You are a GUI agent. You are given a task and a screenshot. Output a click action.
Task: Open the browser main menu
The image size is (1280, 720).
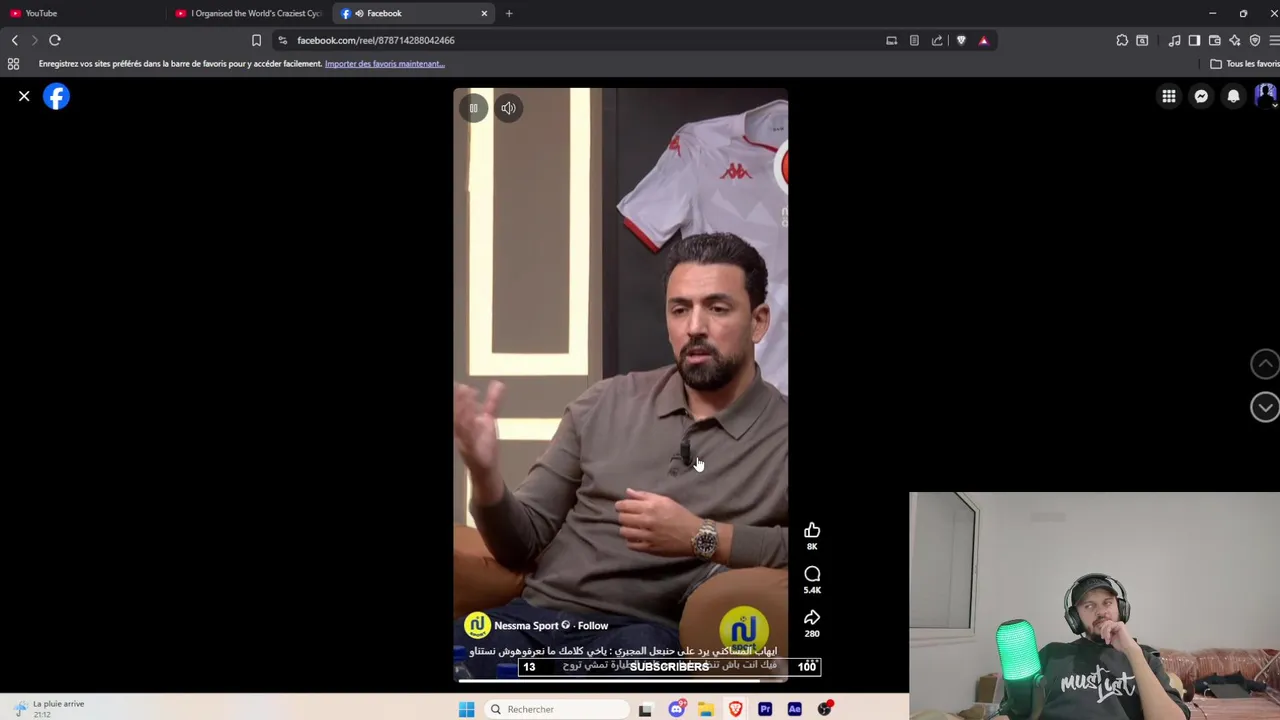[1274, 40]
